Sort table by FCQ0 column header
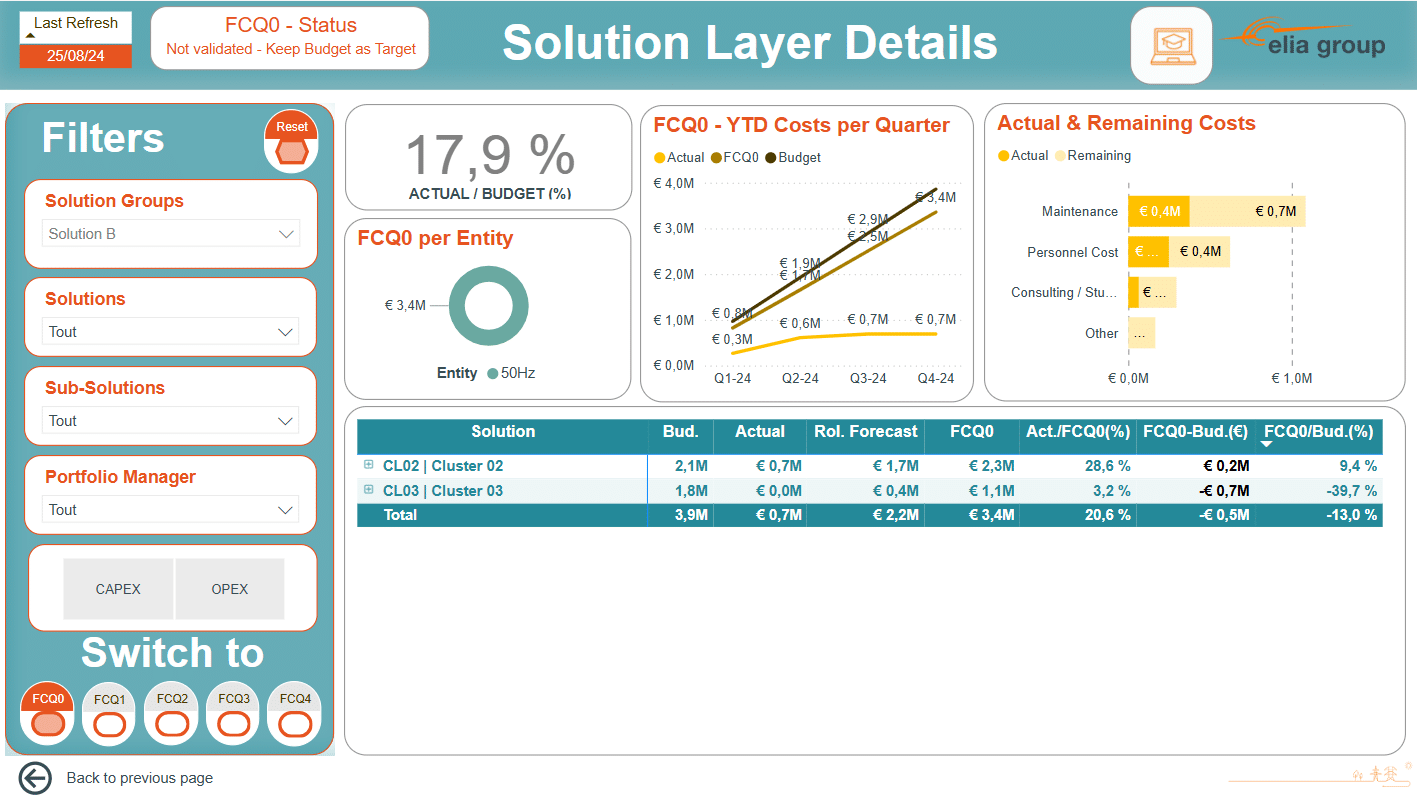The image size is (1417, 799). (972, 432)
